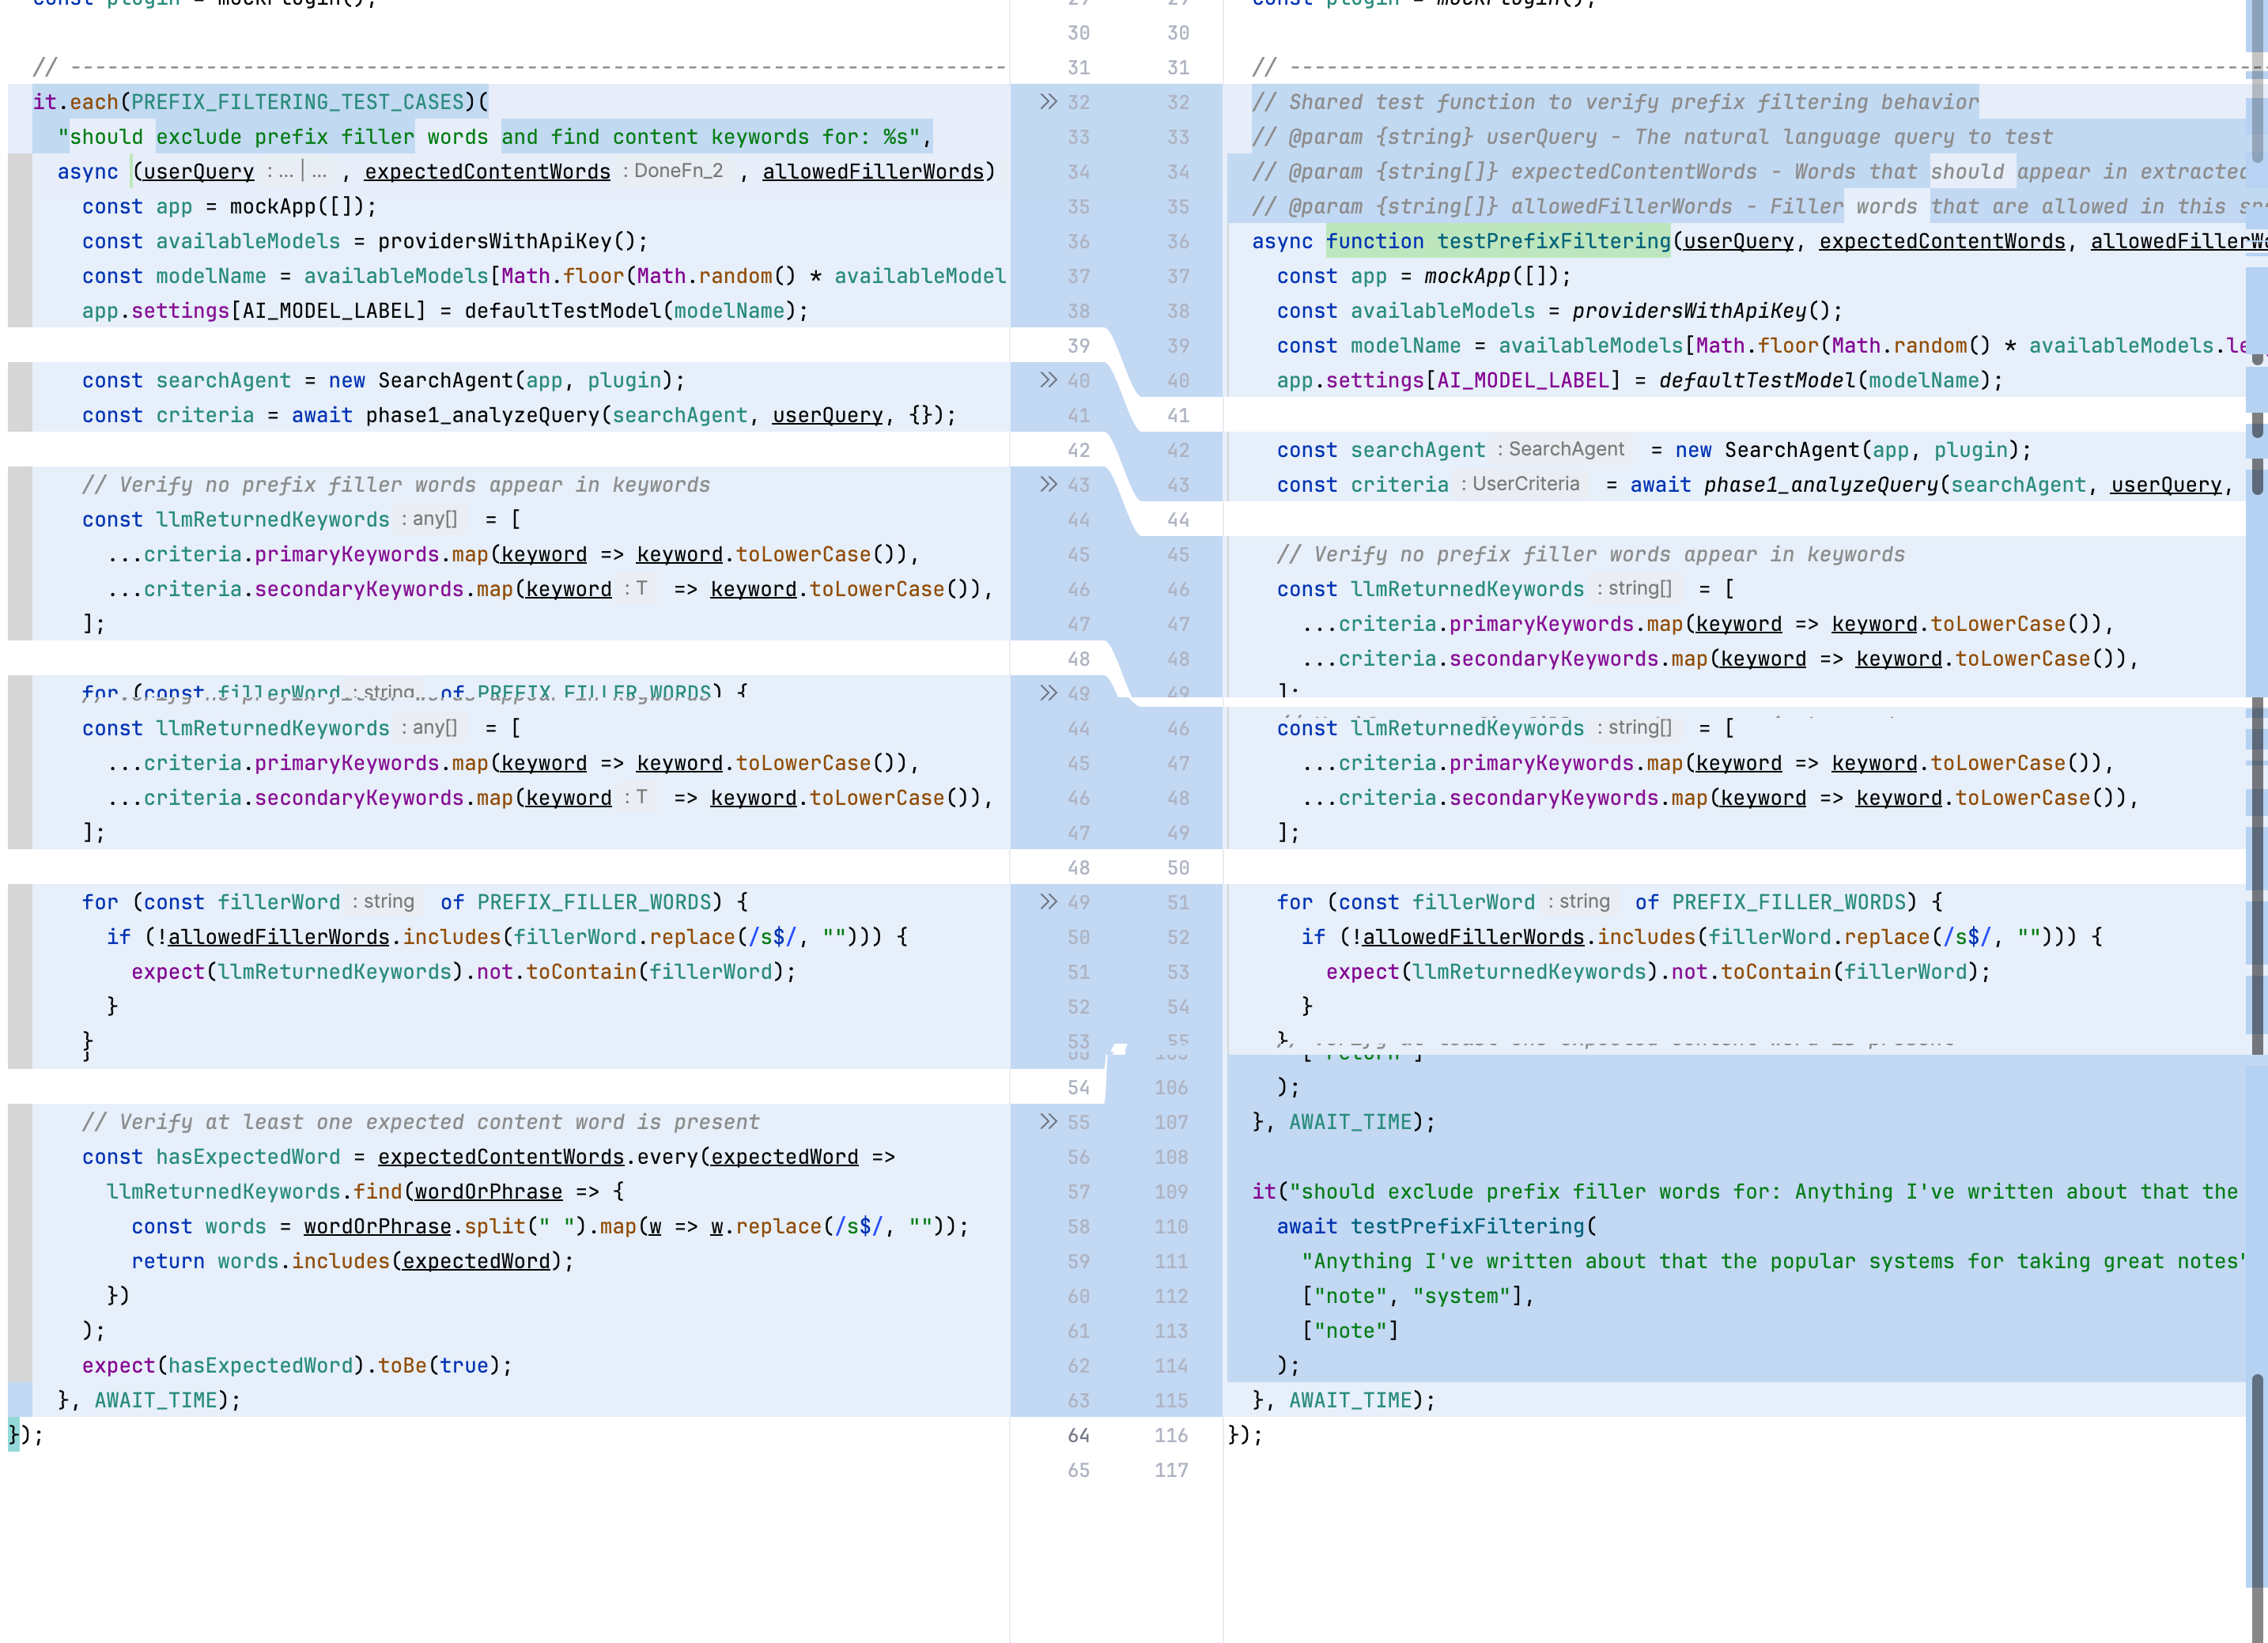Click the await testPrefixFiltering call
2268x1643 pixels.
pyautogui.click(x=1467, y=1226)
